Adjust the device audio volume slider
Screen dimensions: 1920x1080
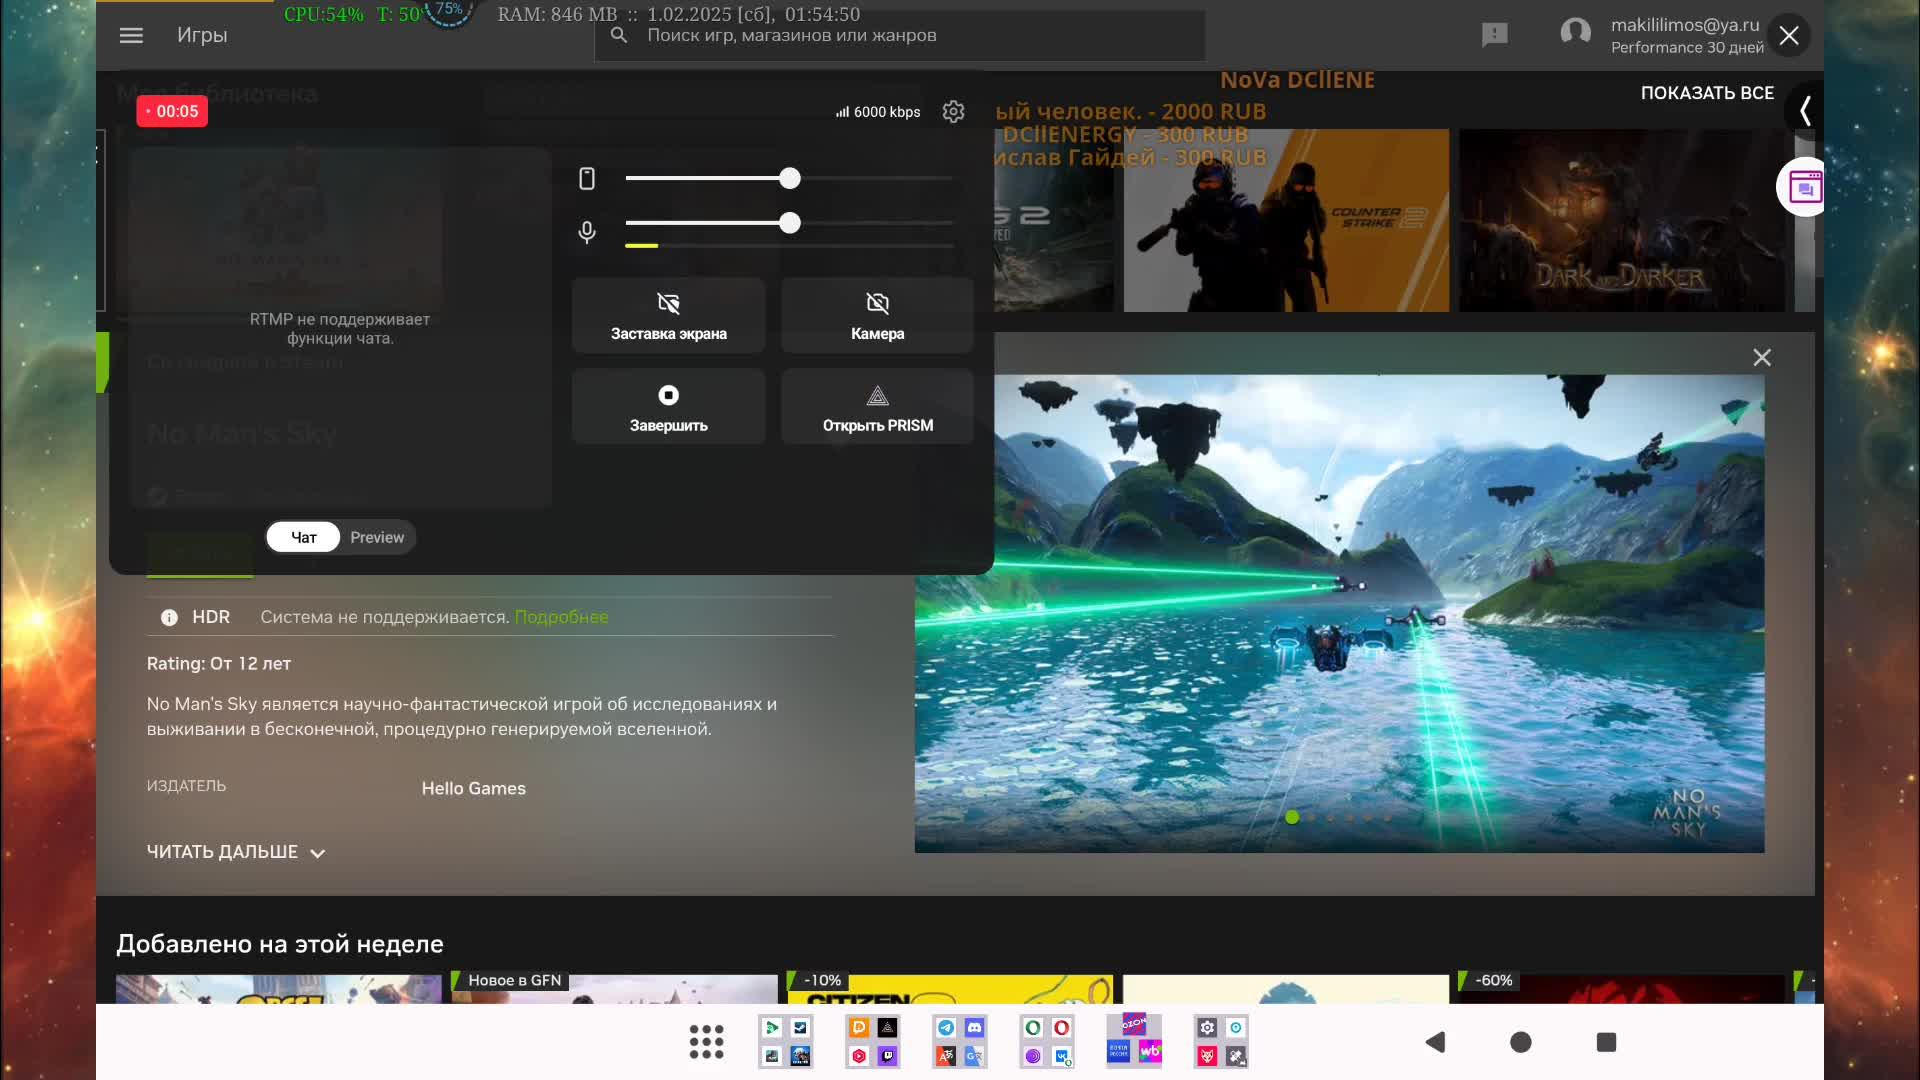[x=789, y=178]
